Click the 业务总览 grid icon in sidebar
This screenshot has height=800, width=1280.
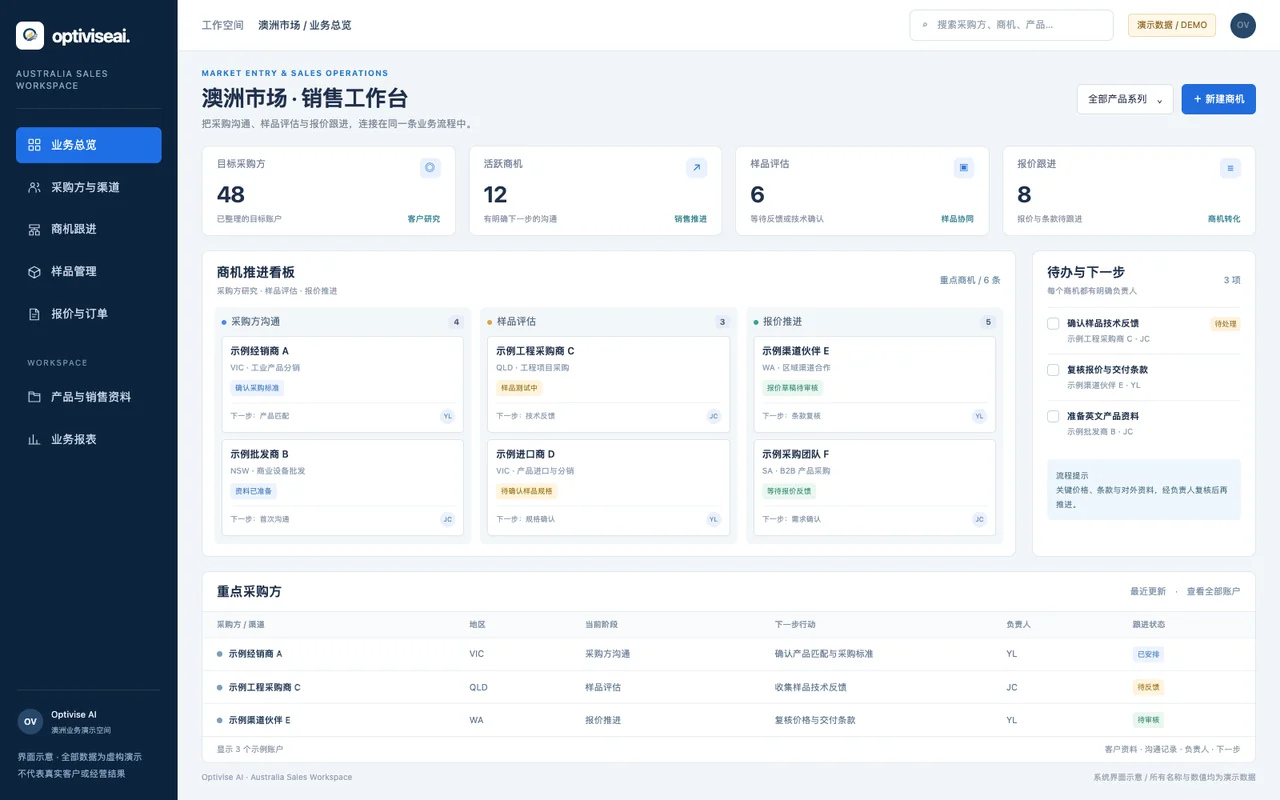(x=34, y=145)
